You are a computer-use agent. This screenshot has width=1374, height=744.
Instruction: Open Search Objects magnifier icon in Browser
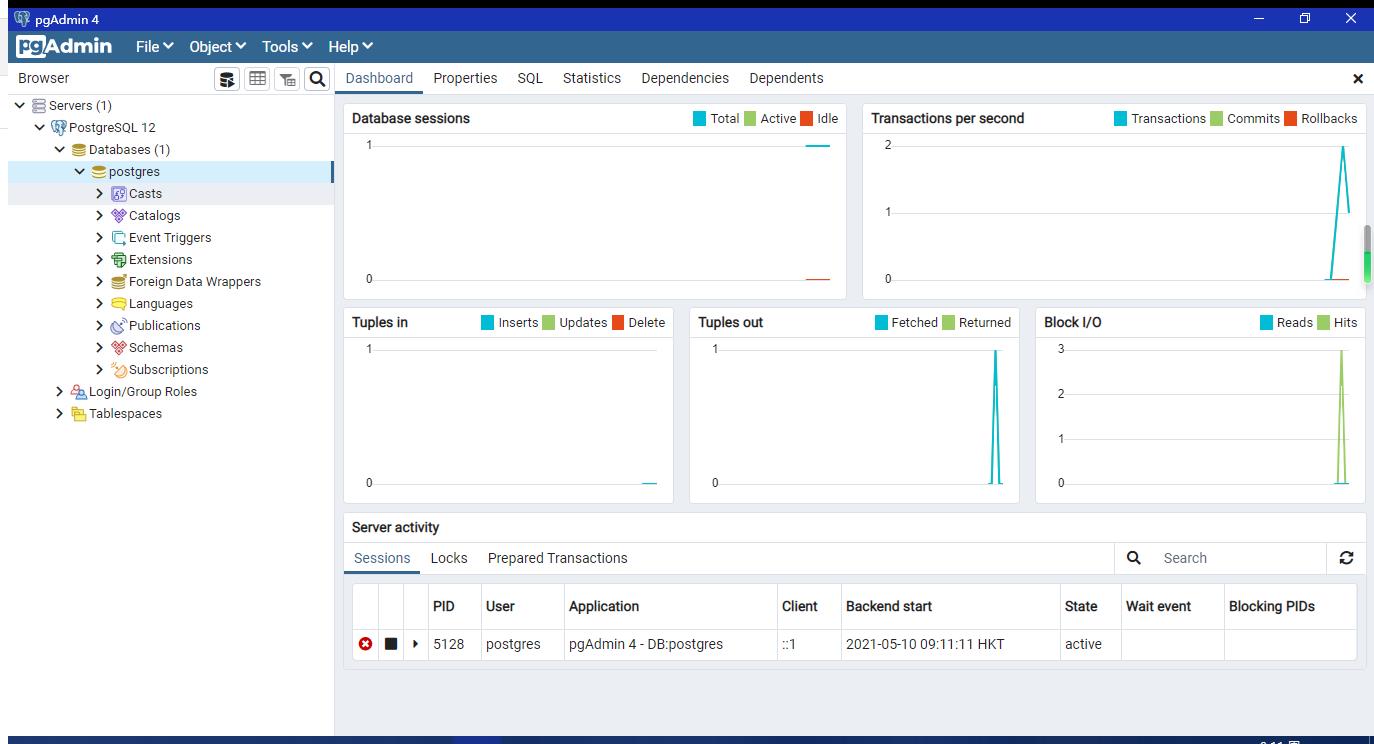317,78
